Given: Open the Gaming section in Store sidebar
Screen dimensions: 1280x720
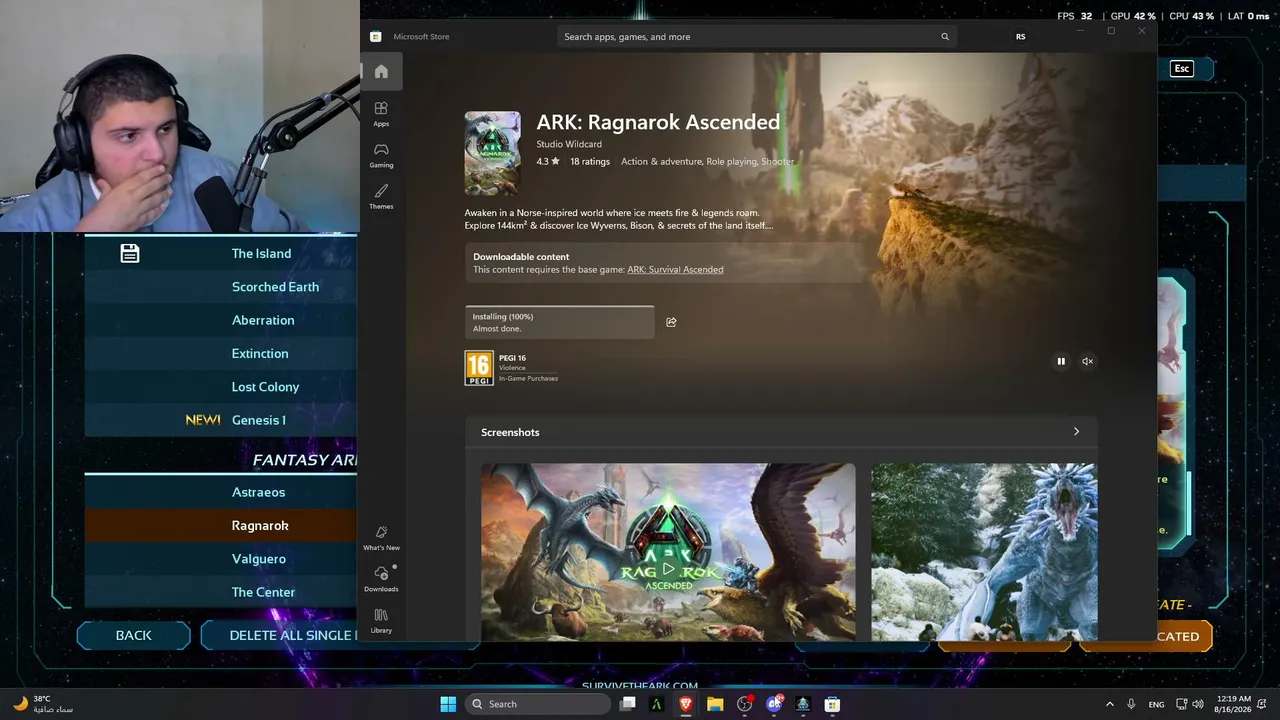Looking at the screenshot, I should [x=381, y=155].
